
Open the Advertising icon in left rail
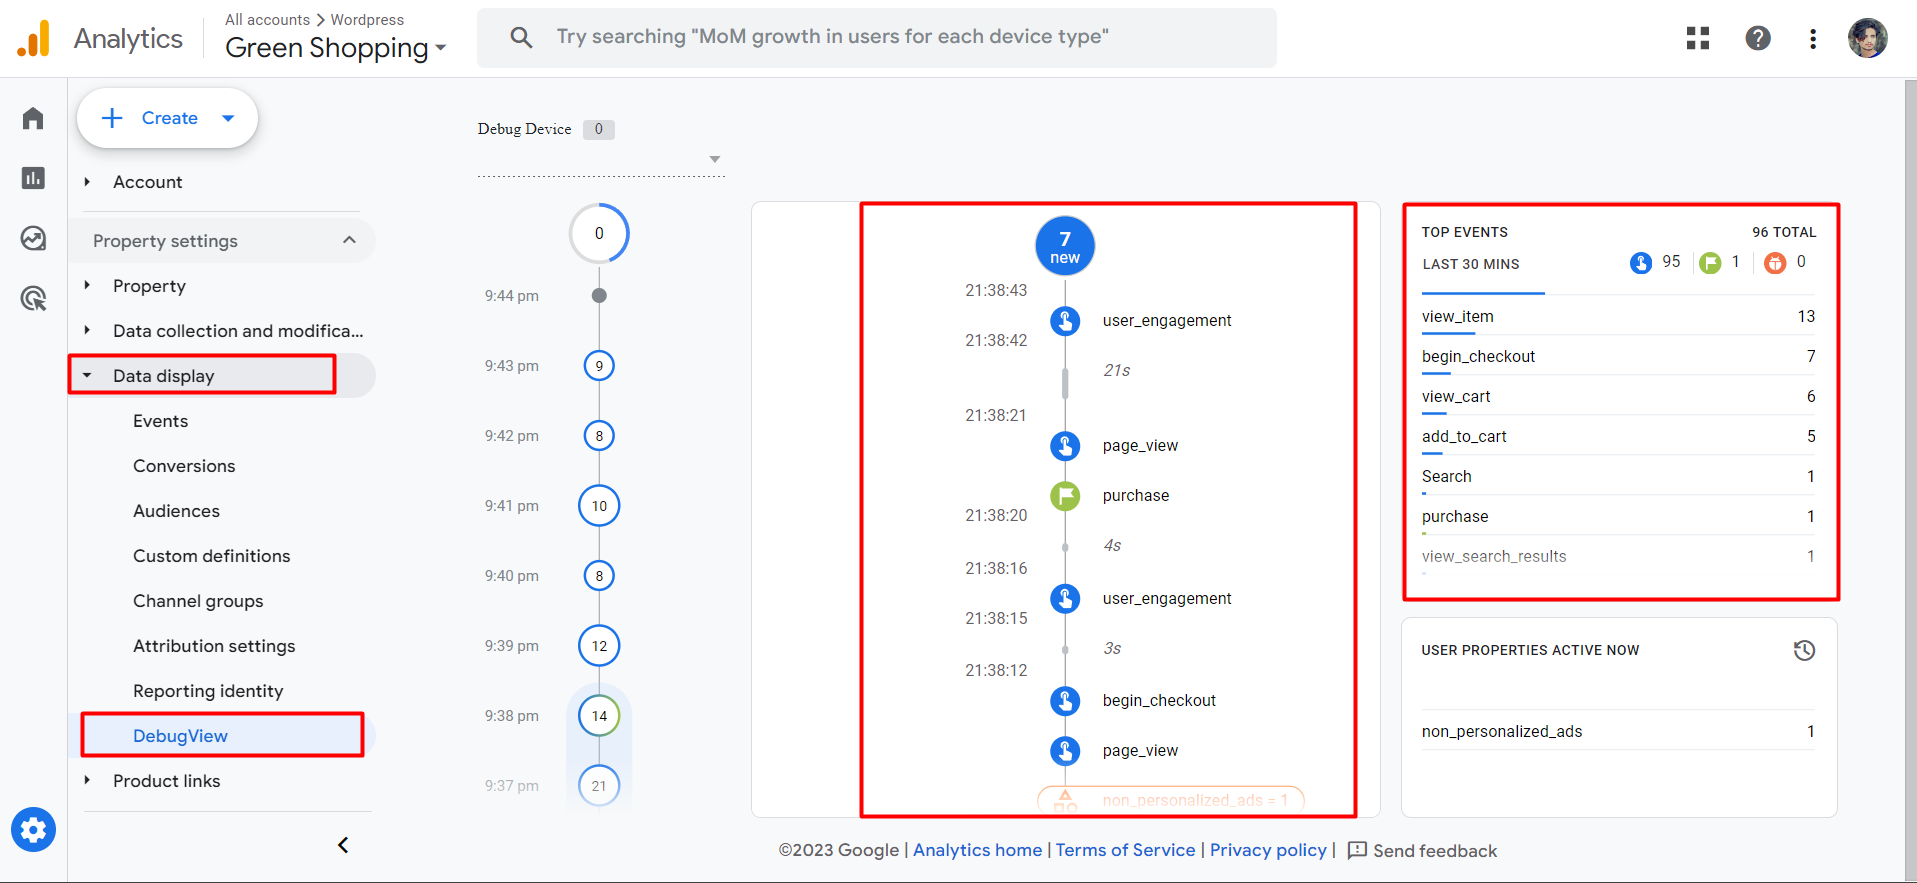coord(33,298)
